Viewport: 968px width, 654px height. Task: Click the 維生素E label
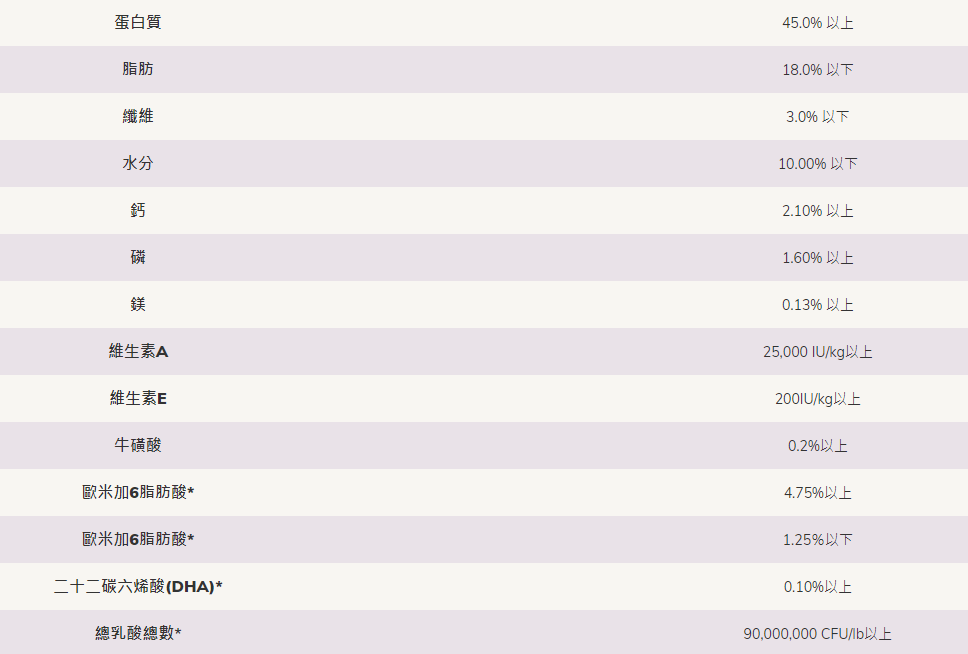[x=138, y=398]
